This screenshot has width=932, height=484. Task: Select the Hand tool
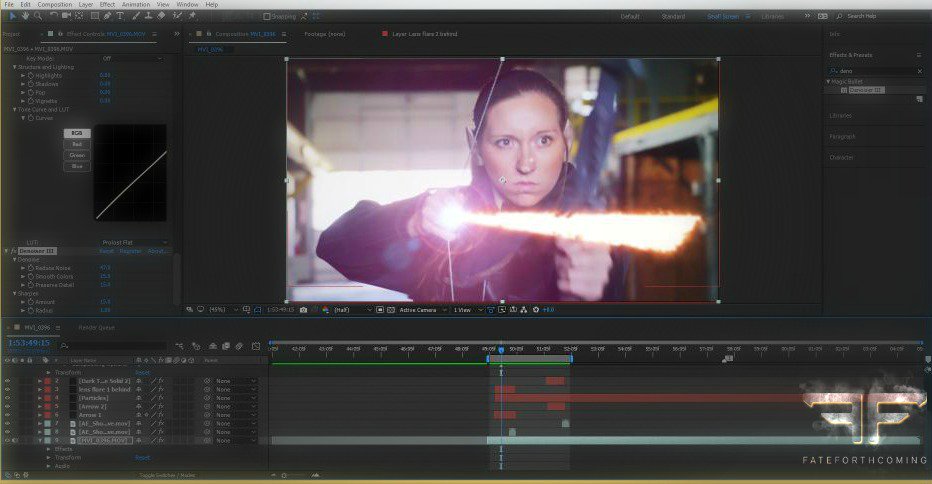point(26,16)
